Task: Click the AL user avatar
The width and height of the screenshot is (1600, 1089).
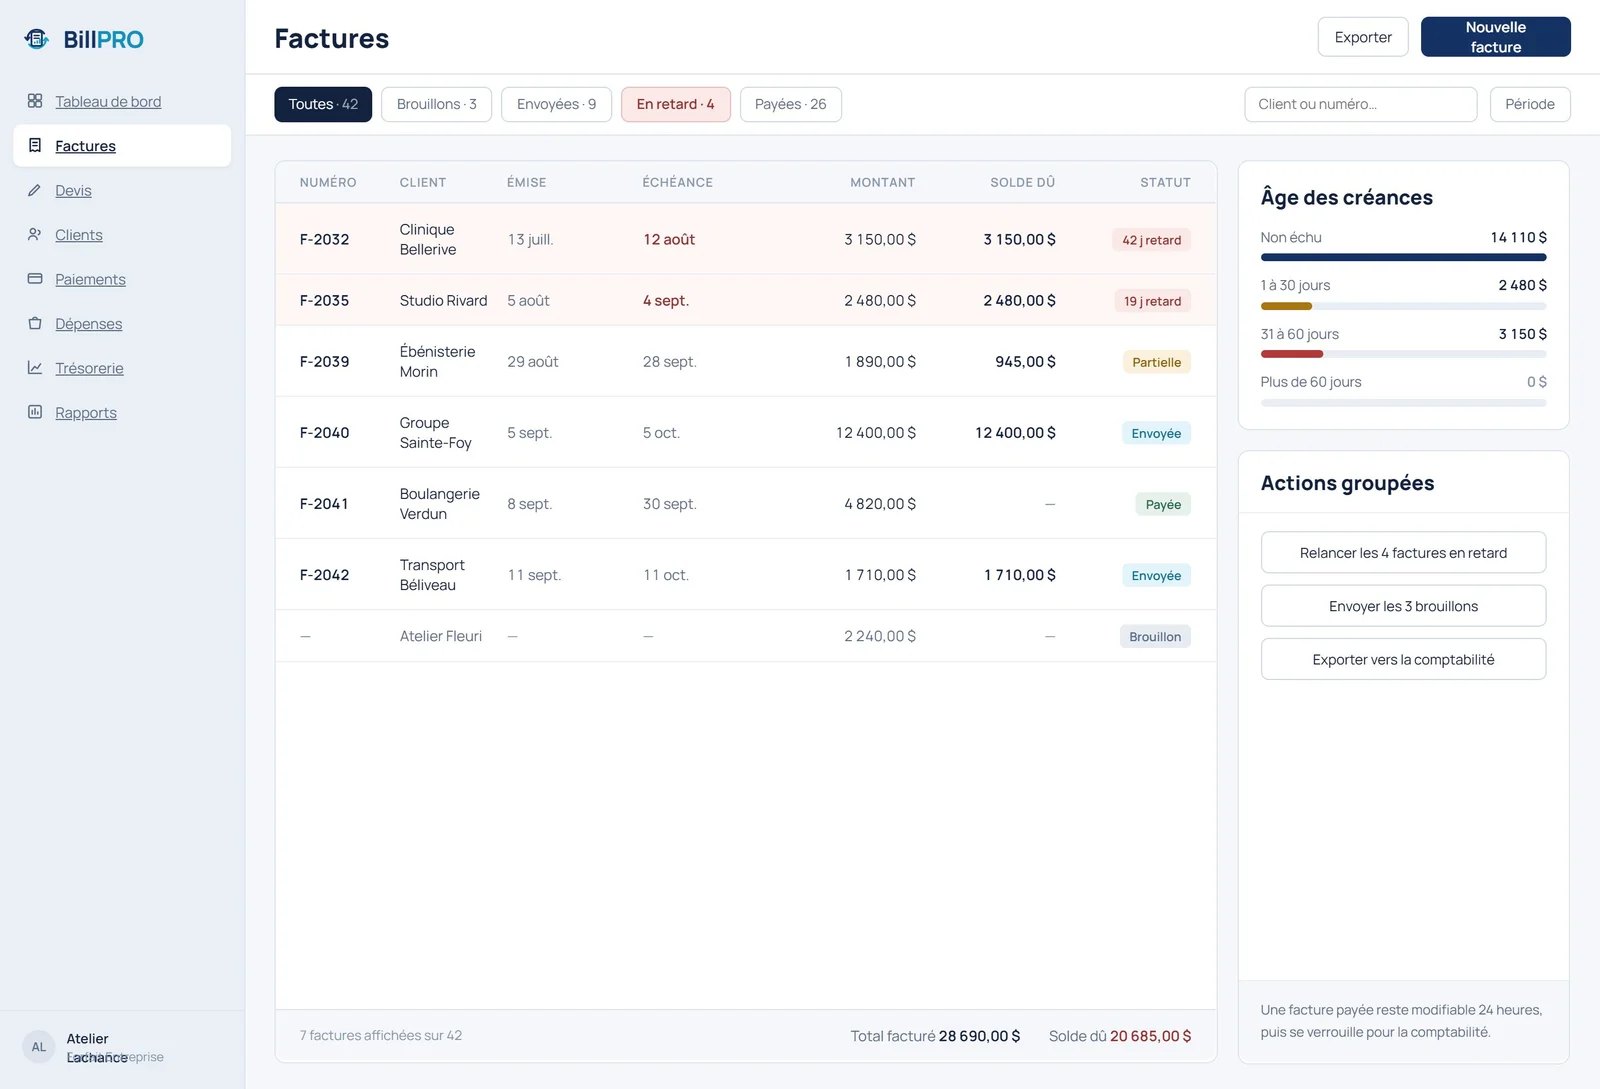Action: point(39,1047)
